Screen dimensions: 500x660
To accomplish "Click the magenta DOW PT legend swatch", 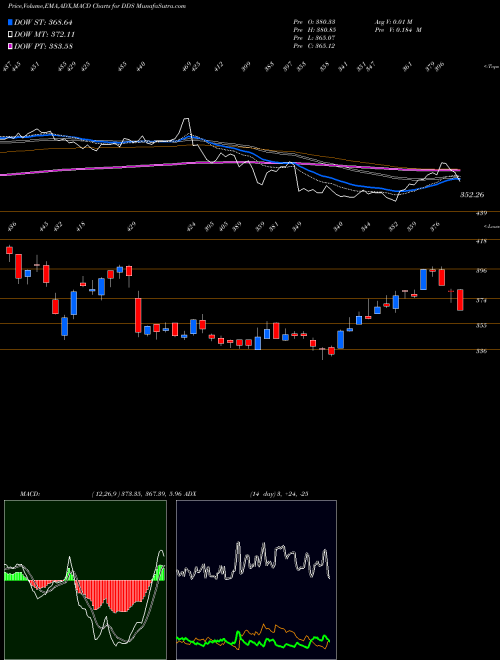I will (x=10, y=46).
